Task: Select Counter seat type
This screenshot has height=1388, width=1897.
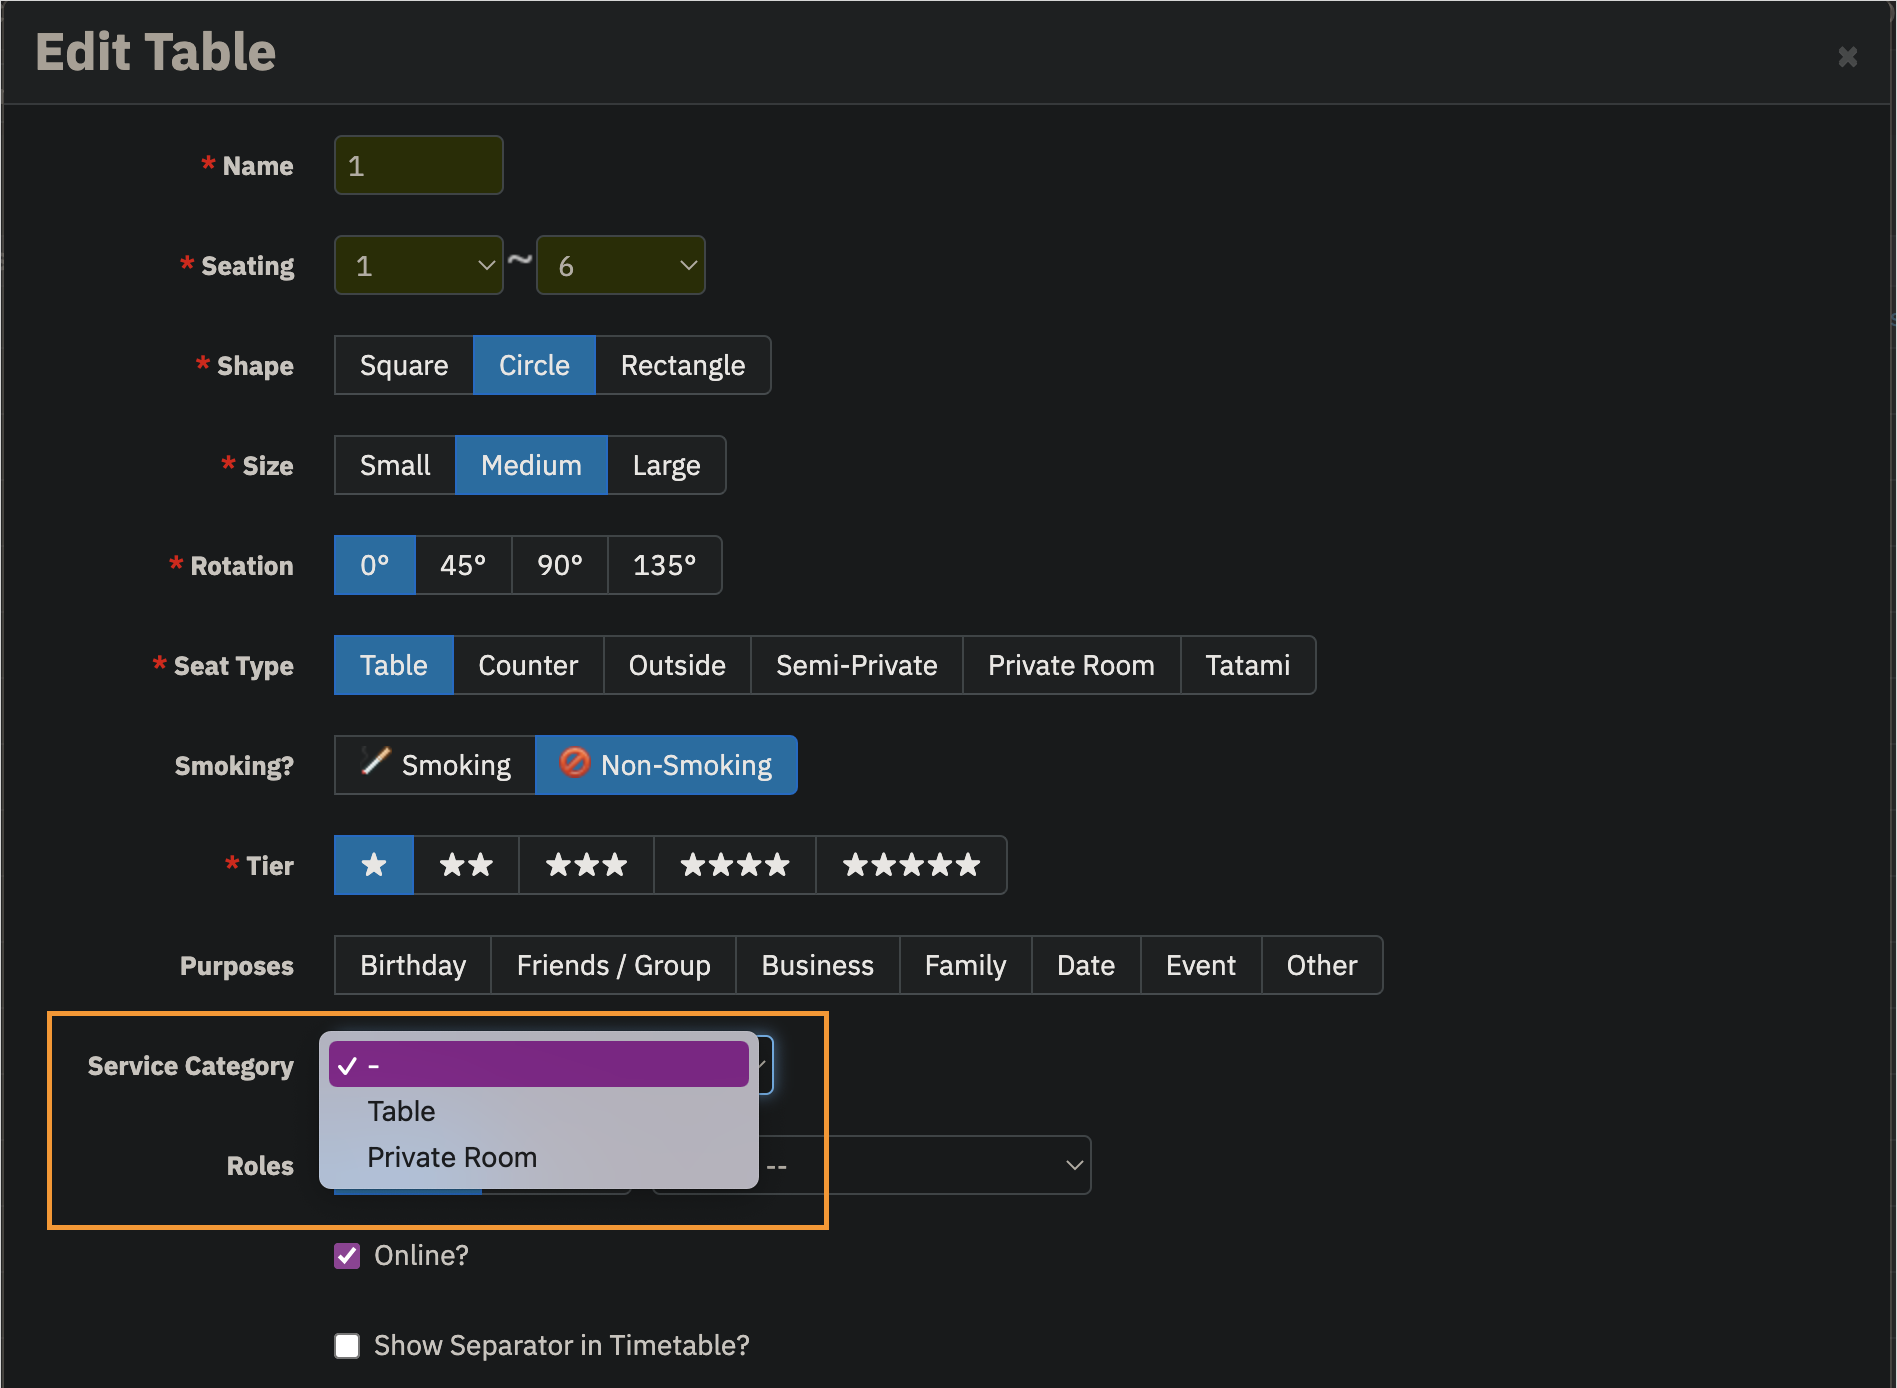Action: (x=528, y=665)
